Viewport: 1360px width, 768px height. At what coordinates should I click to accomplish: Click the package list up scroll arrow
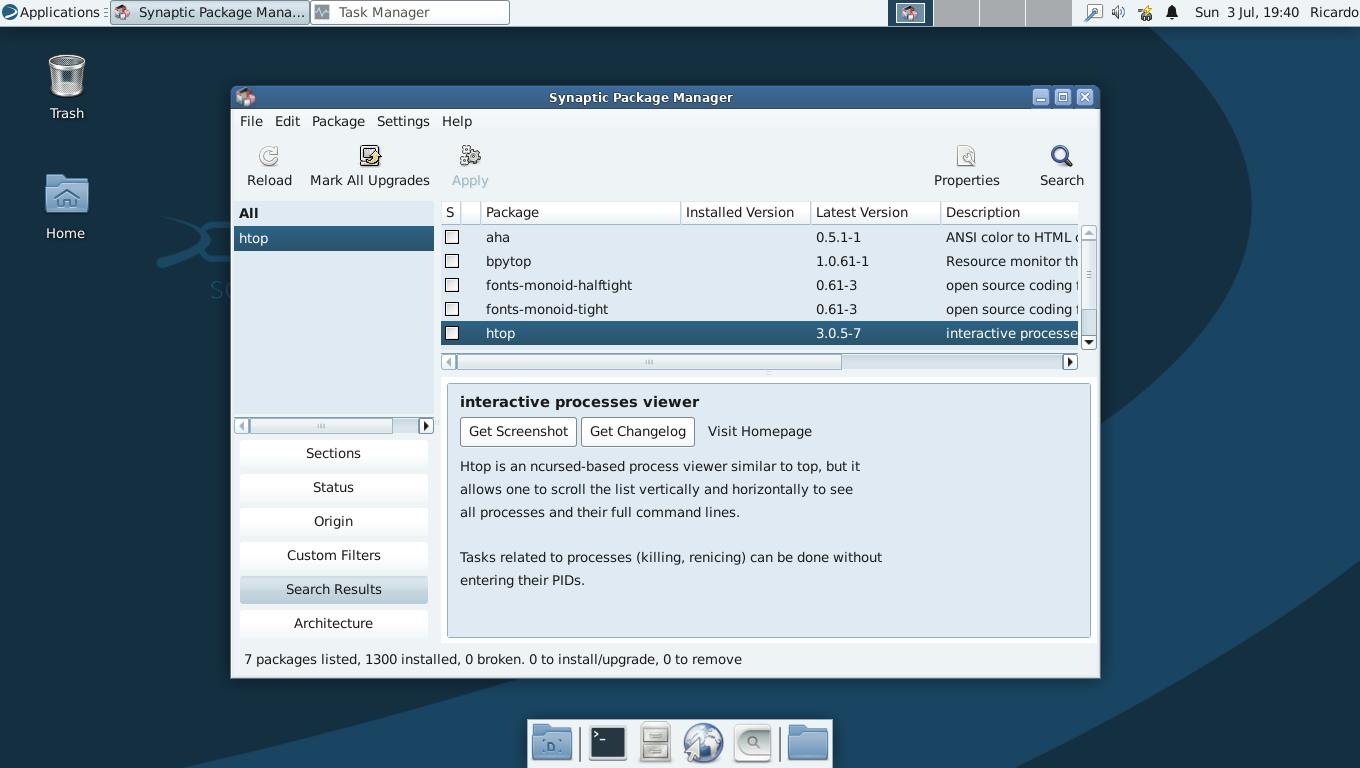click(1089, 232)
